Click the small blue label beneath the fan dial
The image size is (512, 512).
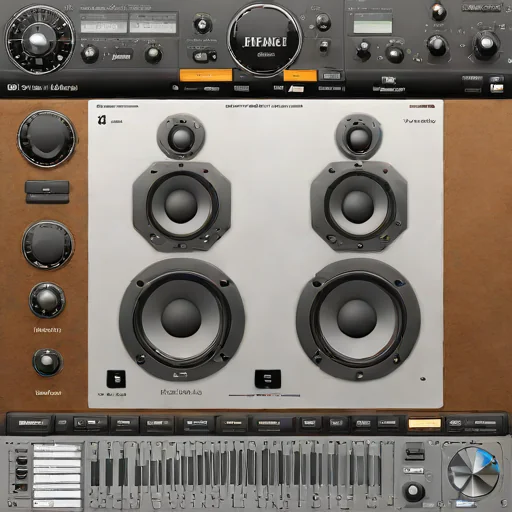pyautogui.click(x=465, y=503)
